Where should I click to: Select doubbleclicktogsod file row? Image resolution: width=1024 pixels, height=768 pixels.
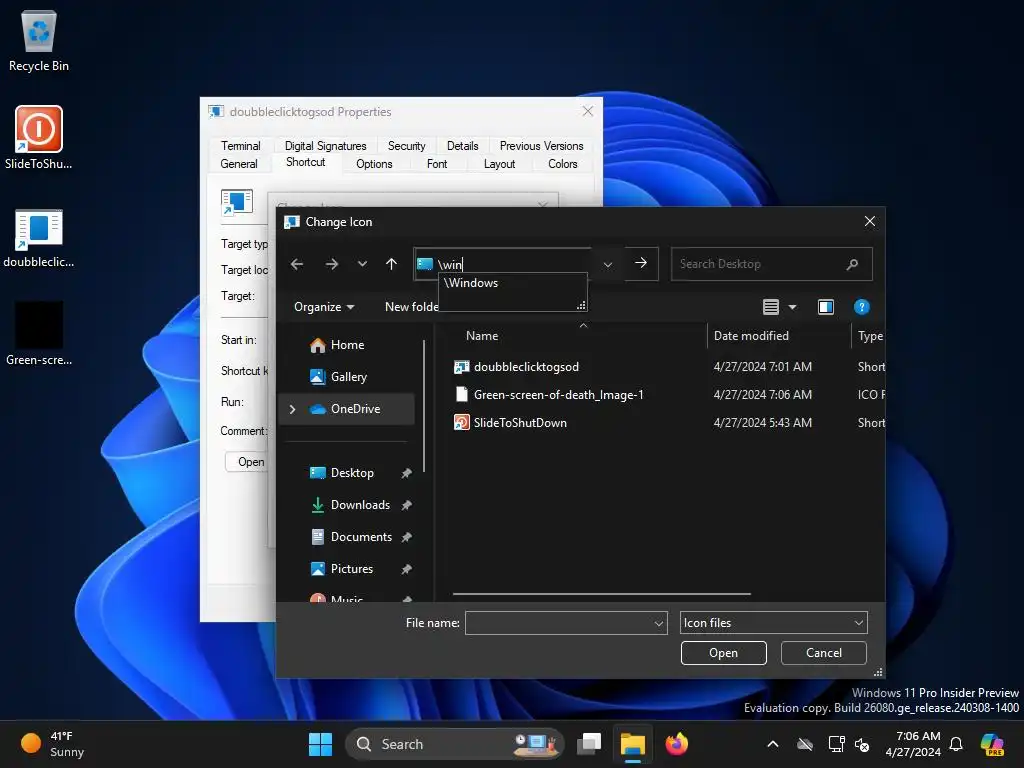(667, 367)
